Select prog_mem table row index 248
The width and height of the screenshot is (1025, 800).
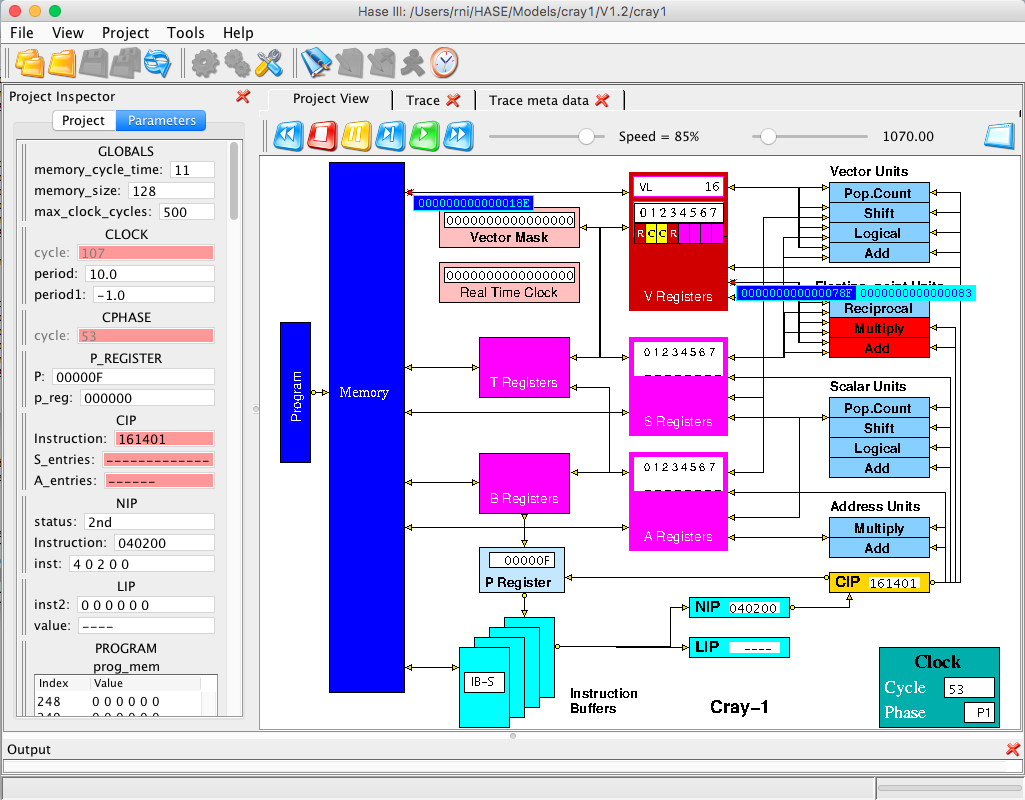pyautogui.click(x=118, y=701)
